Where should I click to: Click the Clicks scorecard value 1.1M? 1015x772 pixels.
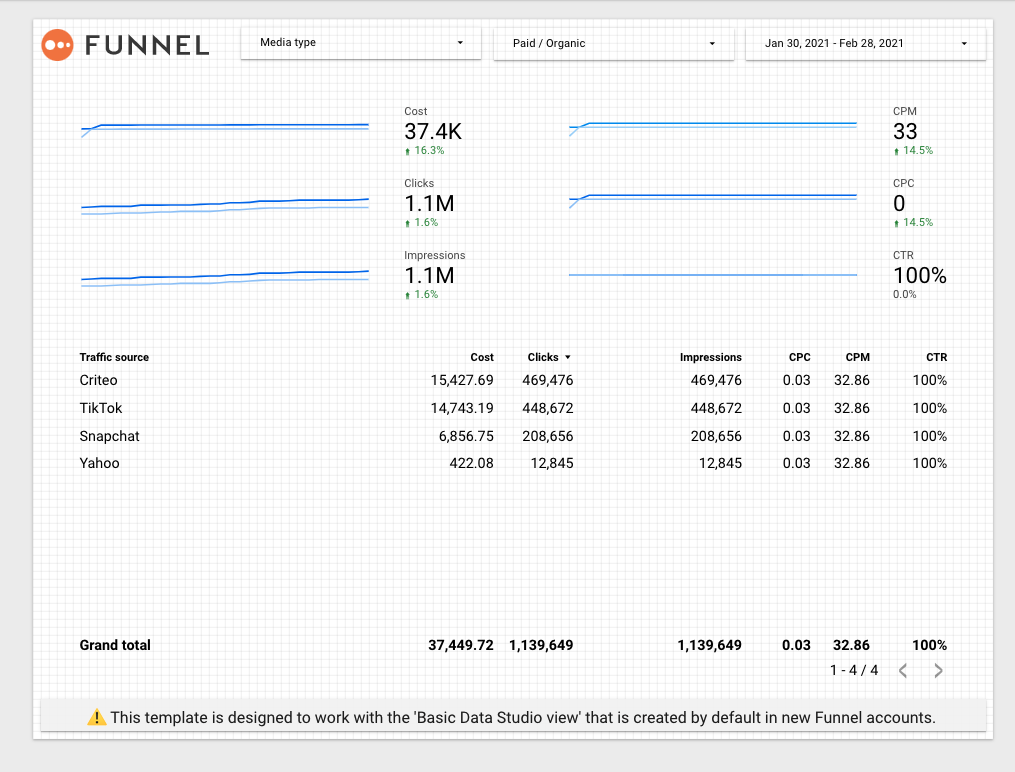click(x=429, y=204)
